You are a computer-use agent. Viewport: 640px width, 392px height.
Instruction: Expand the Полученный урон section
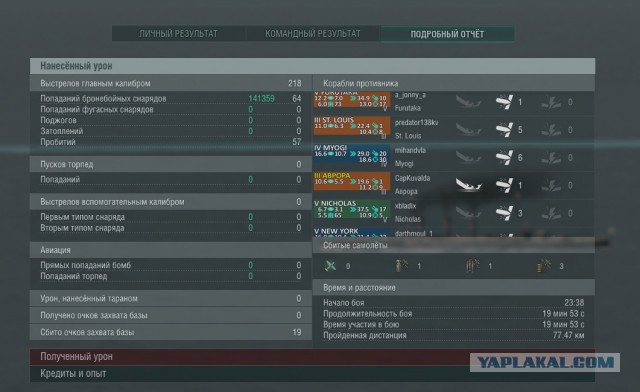[312, 356]
